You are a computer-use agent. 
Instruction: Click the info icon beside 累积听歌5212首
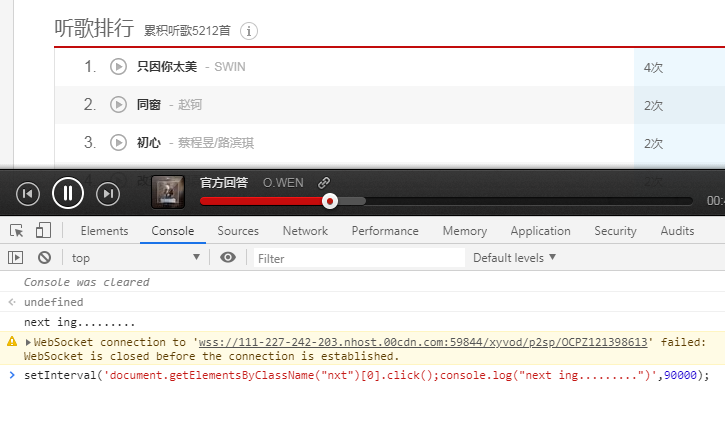(249, 31)
